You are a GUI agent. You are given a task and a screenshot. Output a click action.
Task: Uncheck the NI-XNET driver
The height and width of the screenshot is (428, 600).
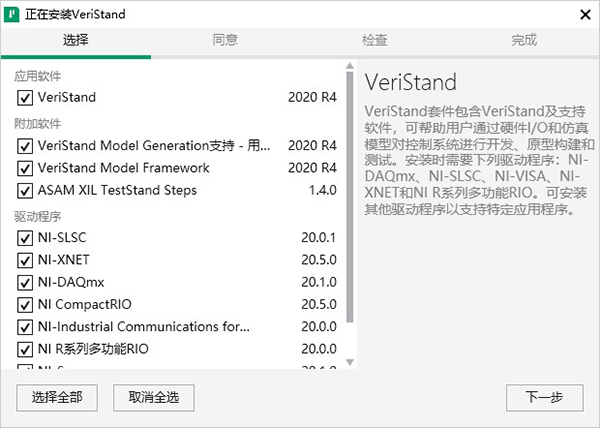(x=25, y=260)
